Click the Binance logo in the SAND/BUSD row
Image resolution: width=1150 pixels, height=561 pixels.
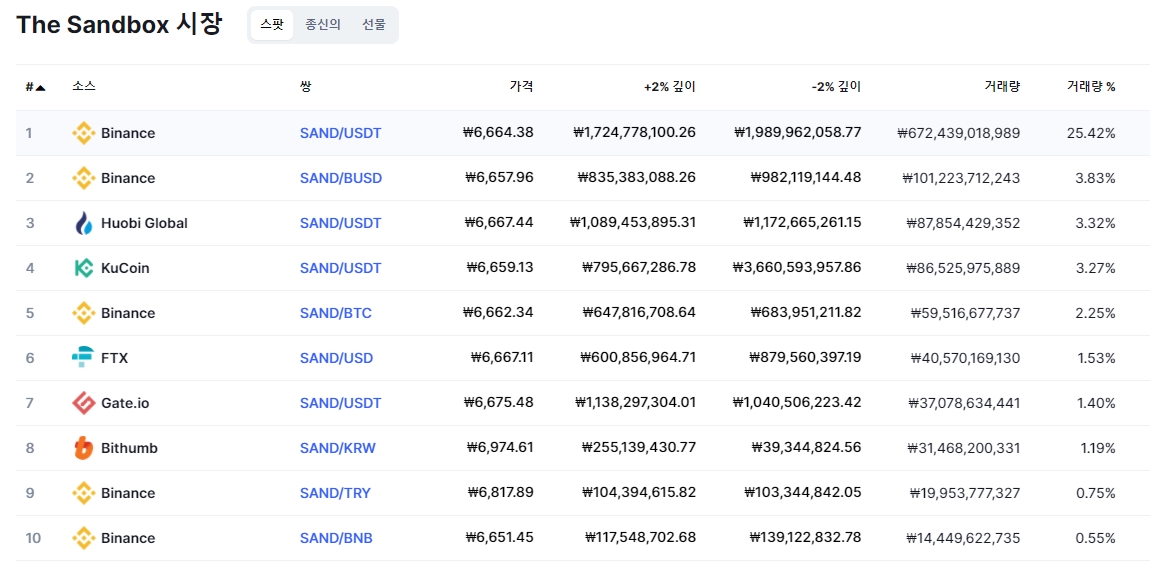click(84, 178)
